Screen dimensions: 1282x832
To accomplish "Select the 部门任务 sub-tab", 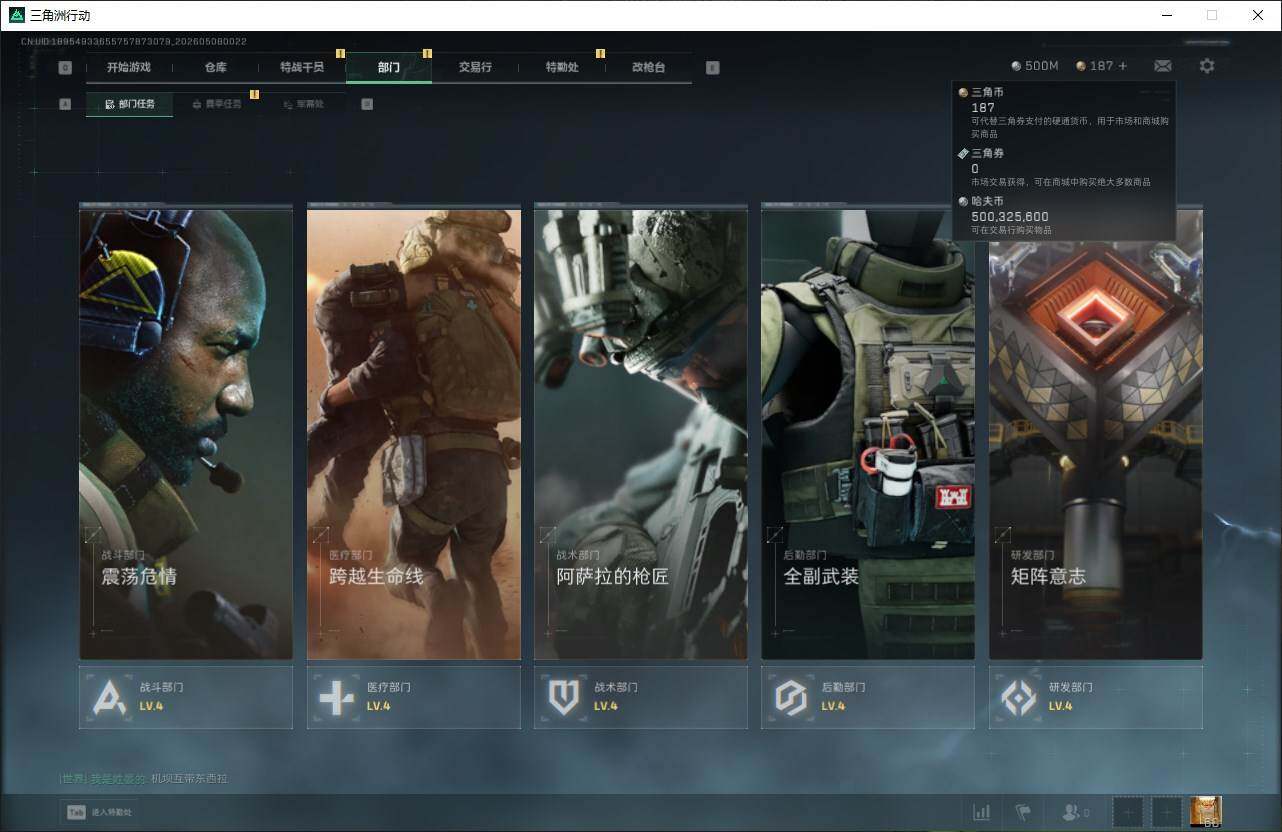I will (129, 104).
